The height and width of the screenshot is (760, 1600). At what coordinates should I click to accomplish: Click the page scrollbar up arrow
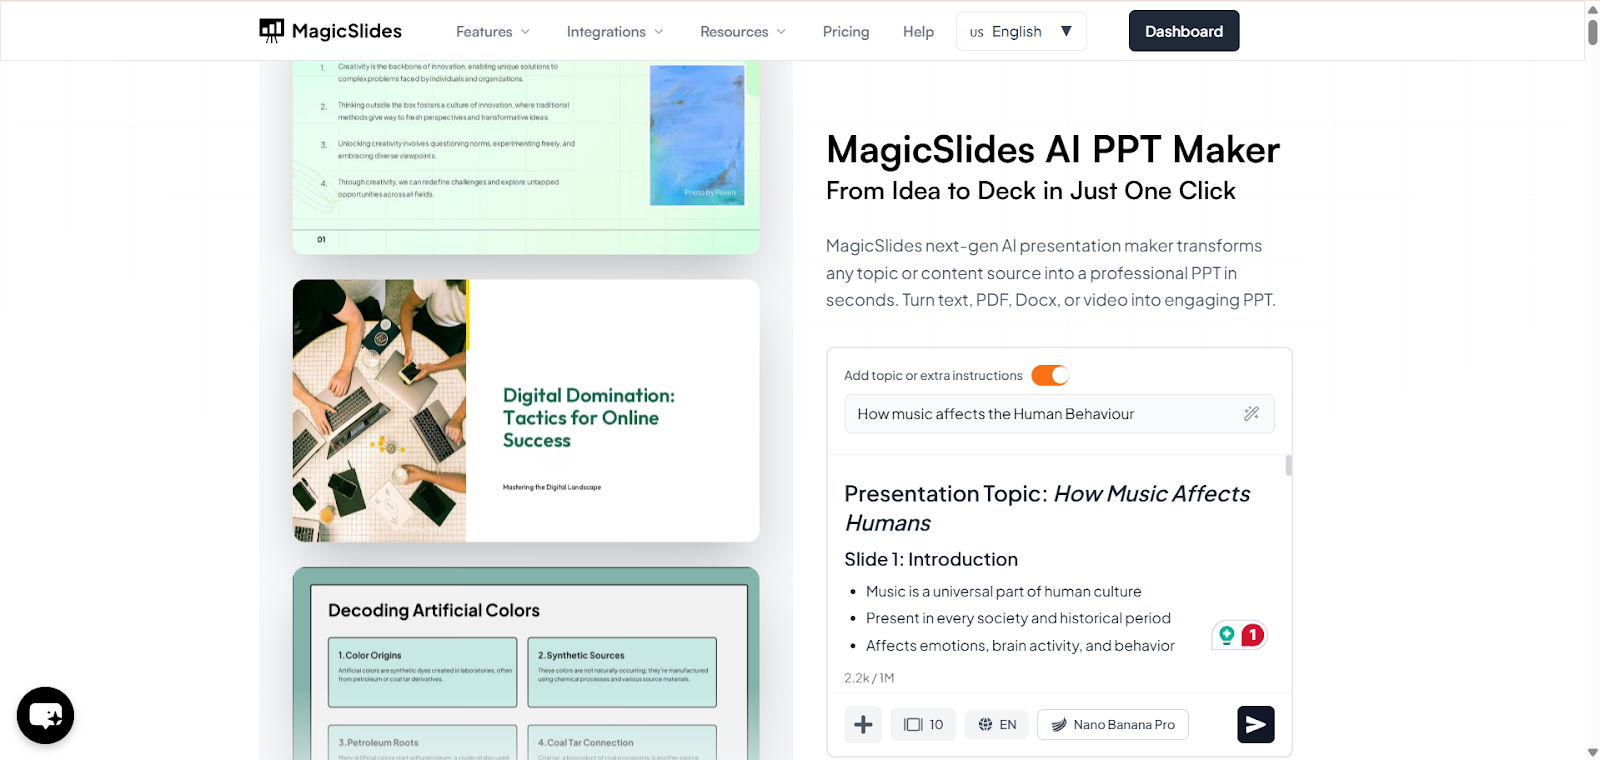[1592, 9]
